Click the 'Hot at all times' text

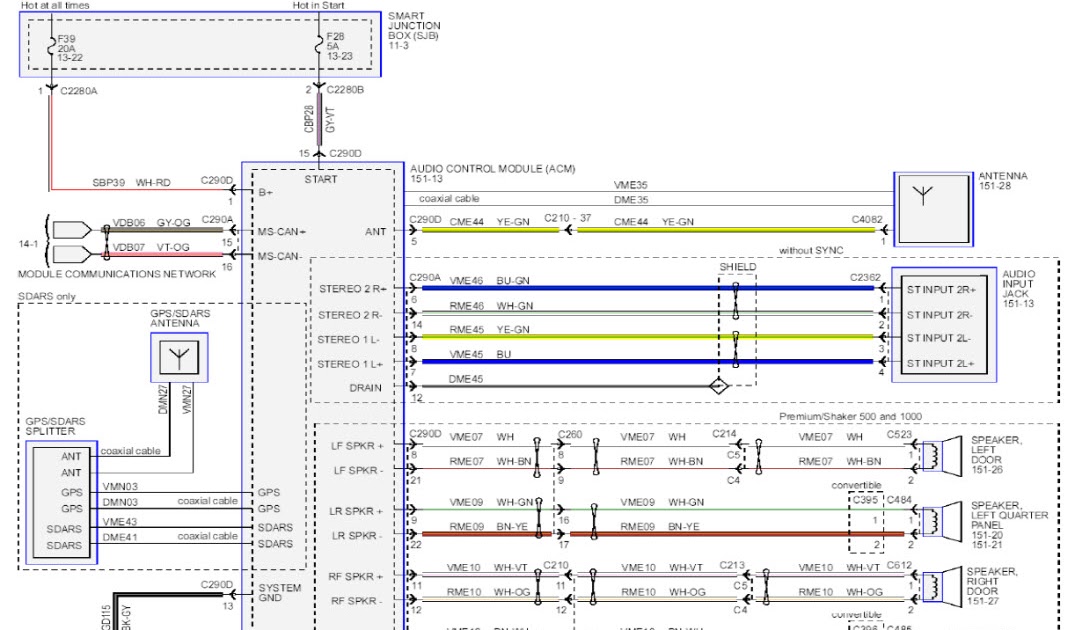point(55,5)
